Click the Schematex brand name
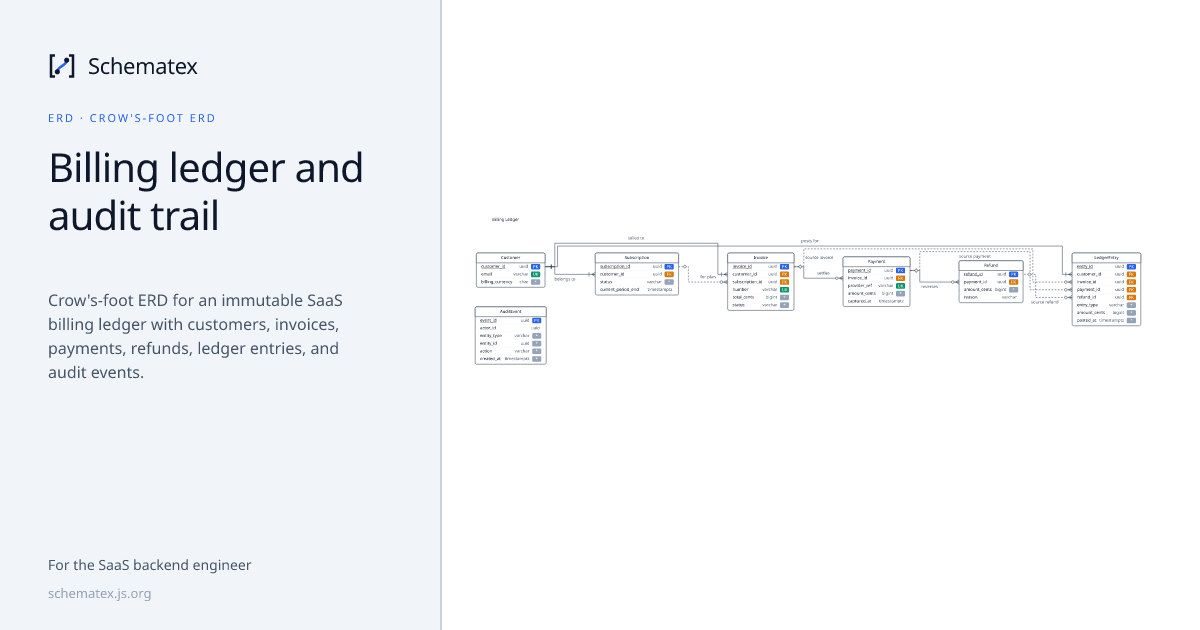1200x630 pixels. 143,66
